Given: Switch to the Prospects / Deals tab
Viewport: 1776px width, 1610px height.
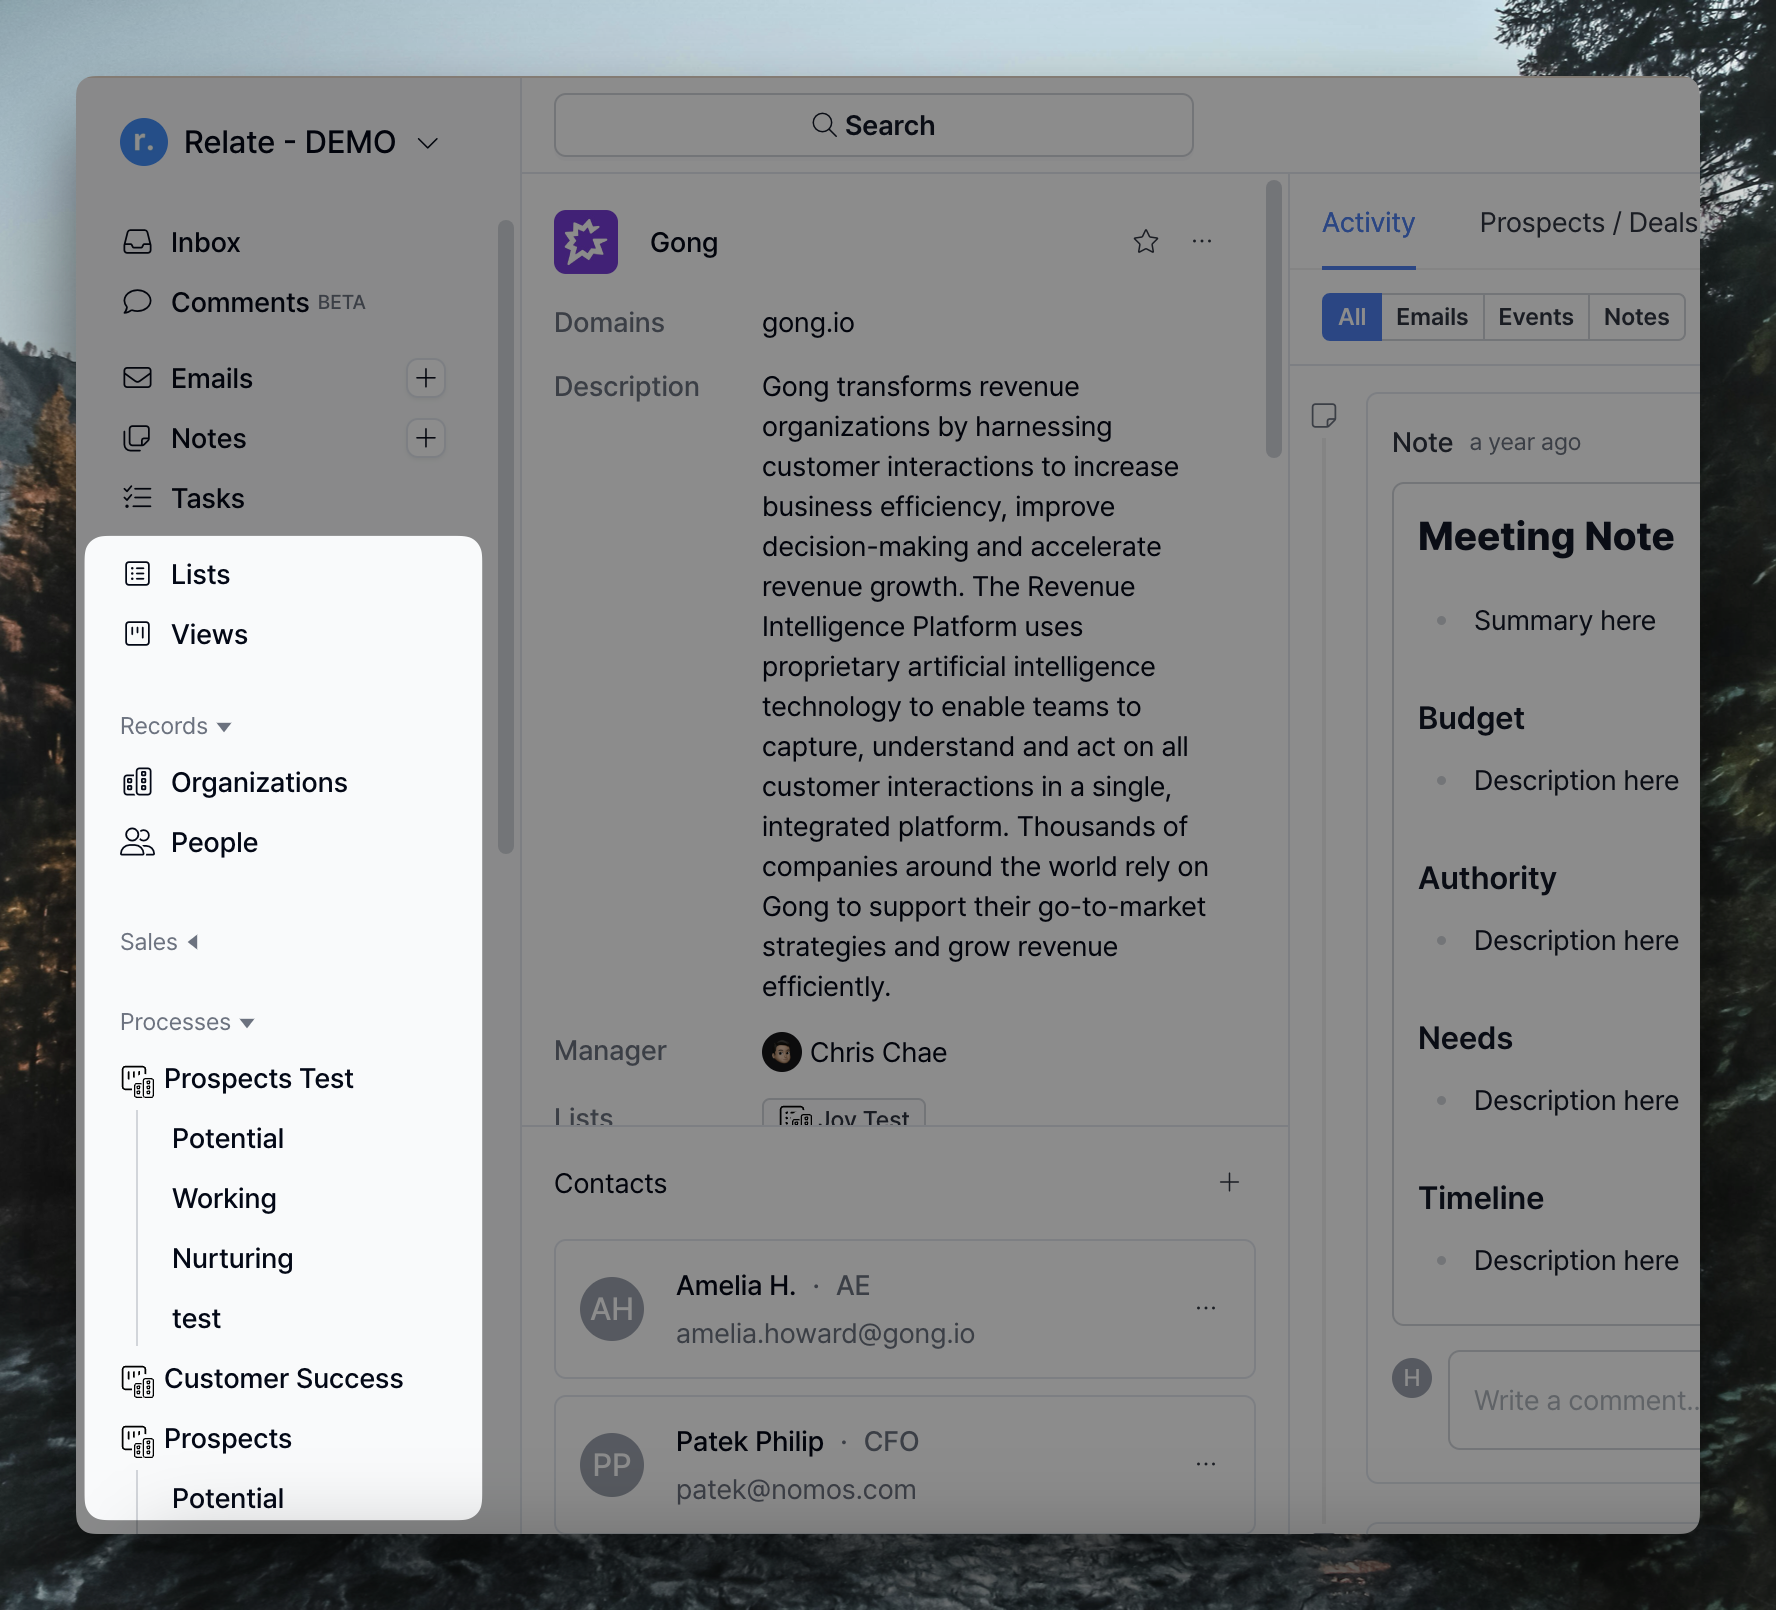Looking at the screenshot, I should click(x=1588, y=222).
